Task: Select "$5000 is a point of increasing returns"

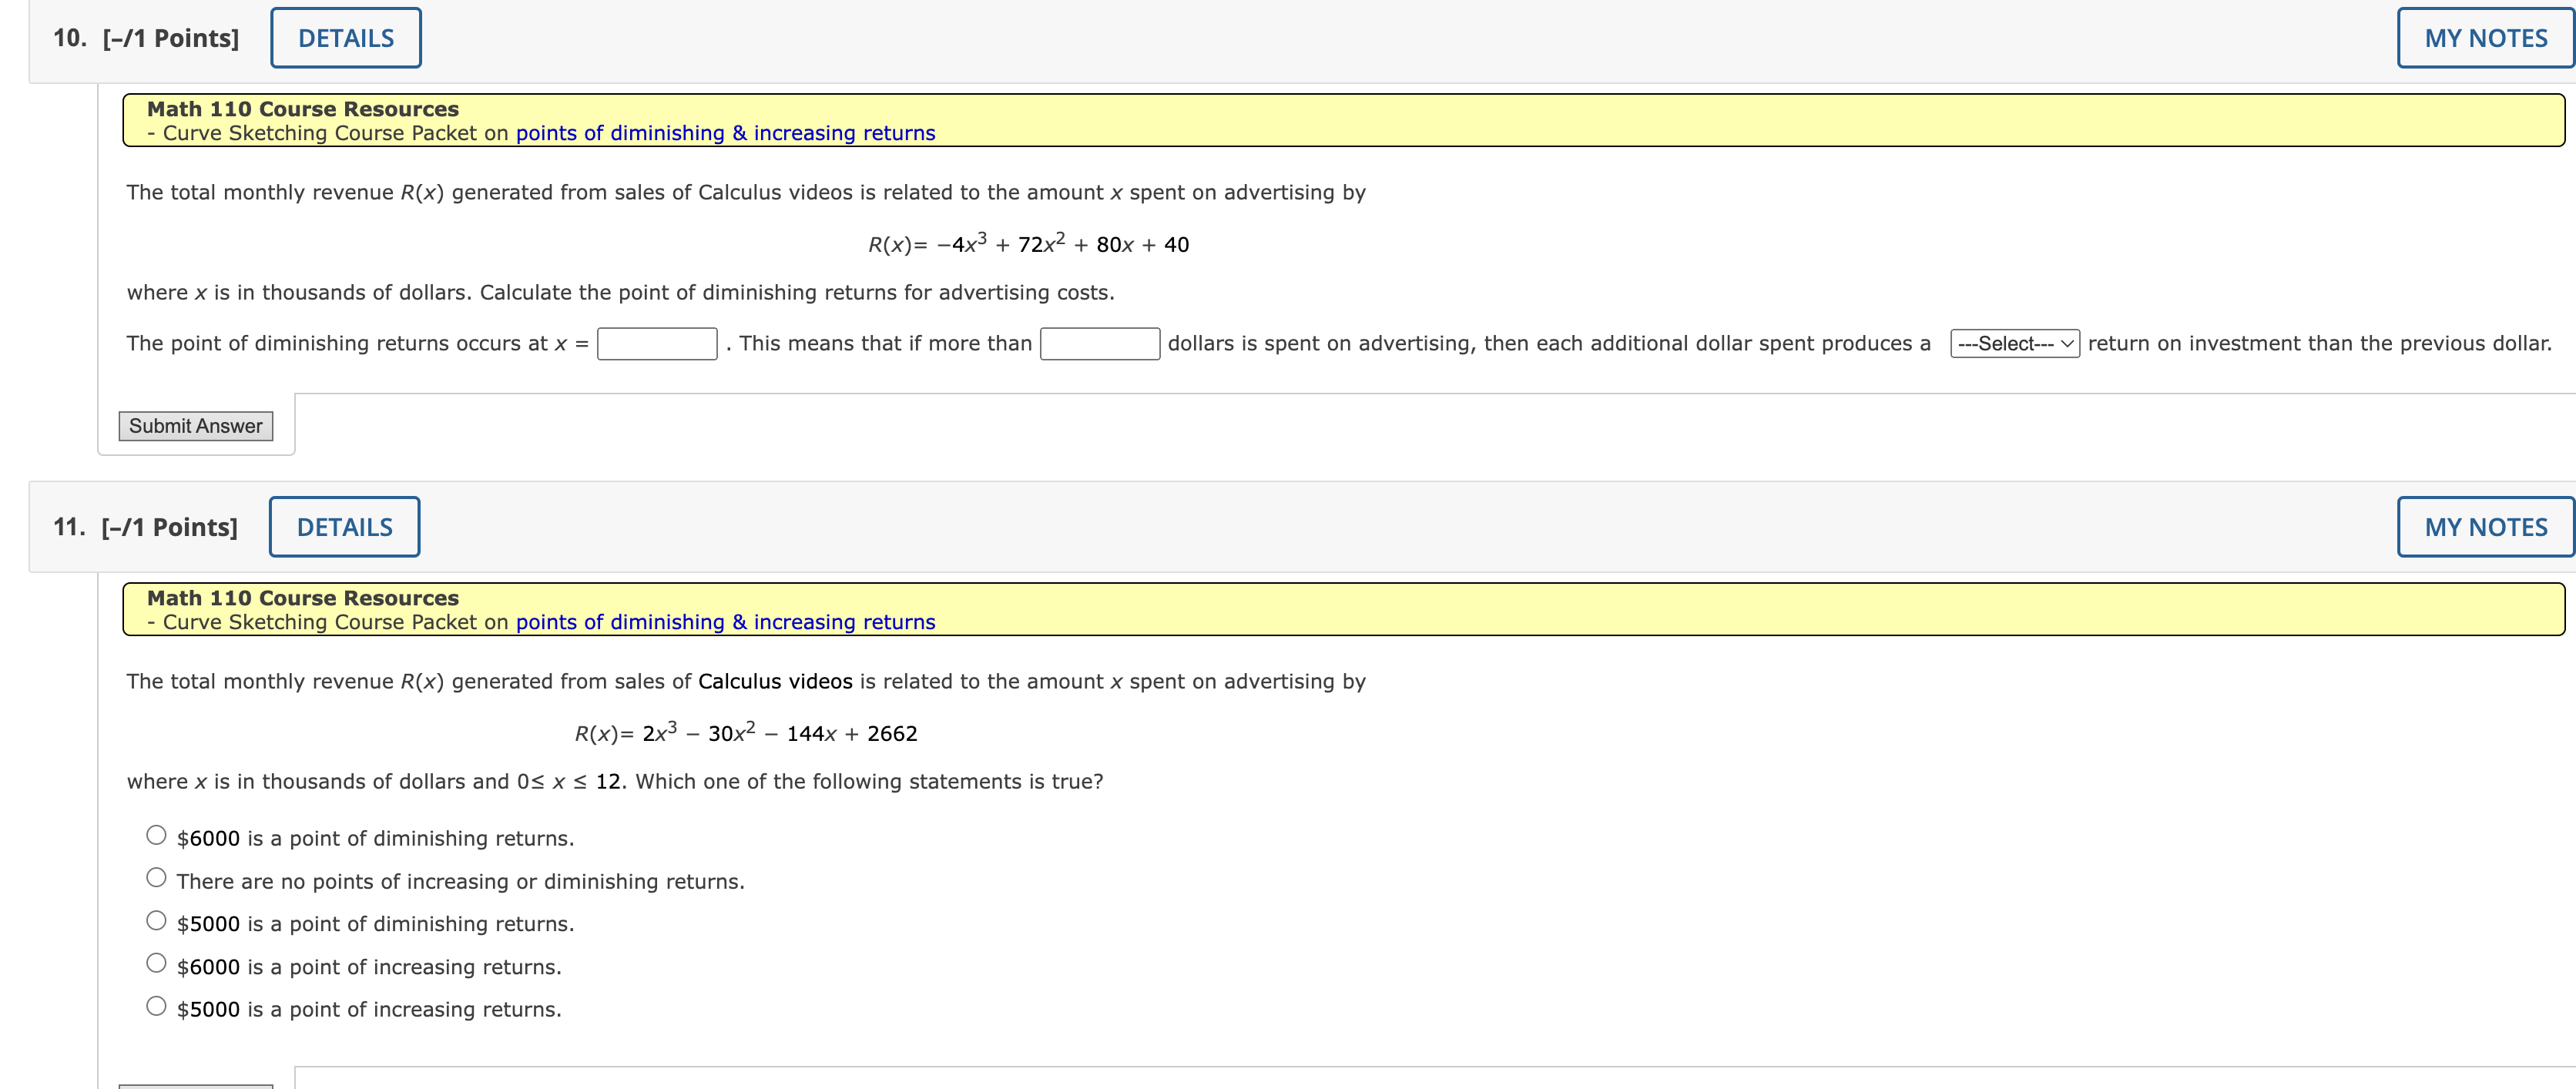Action: 156,1006
